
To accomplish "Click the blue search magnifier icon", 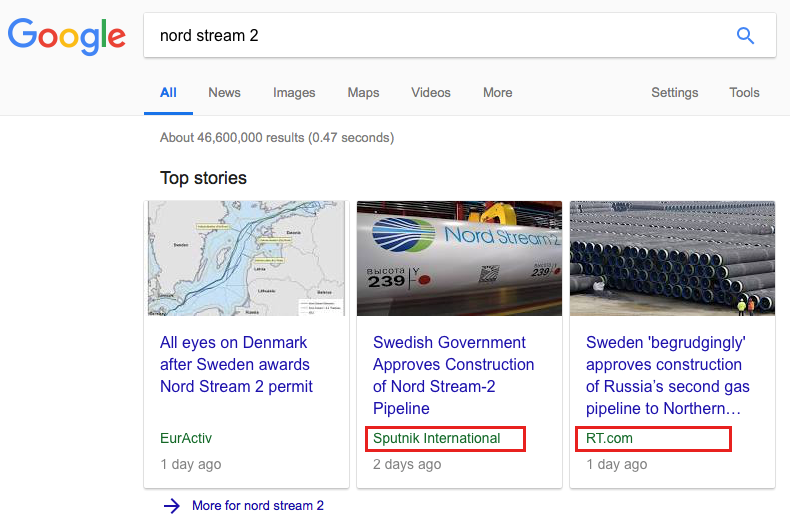I will 745,36.
